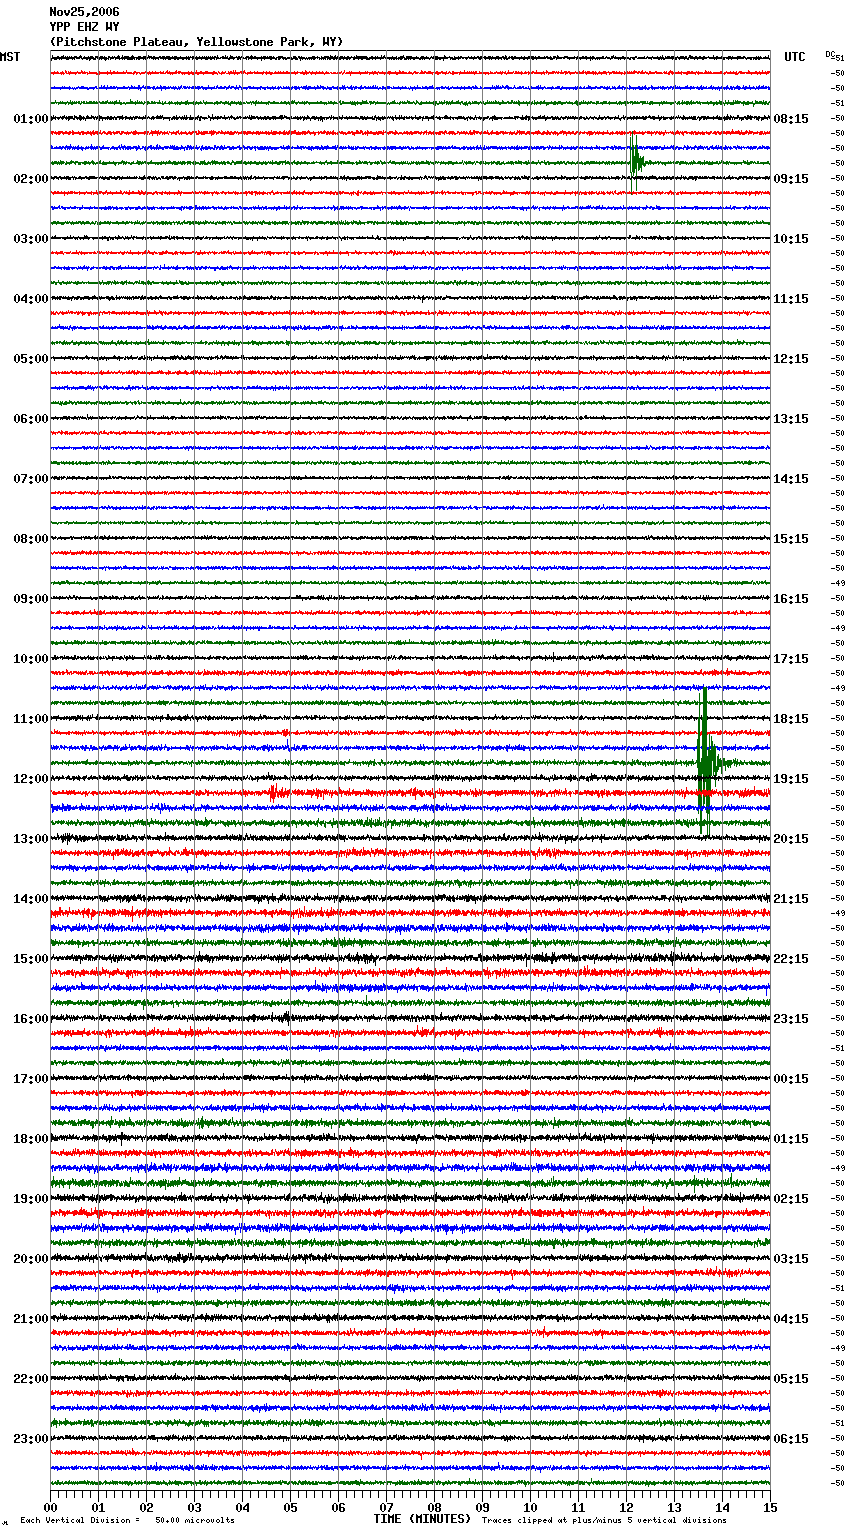
Task: Select the 16:00 MST row label
Action: click(x=31, y=1019)
